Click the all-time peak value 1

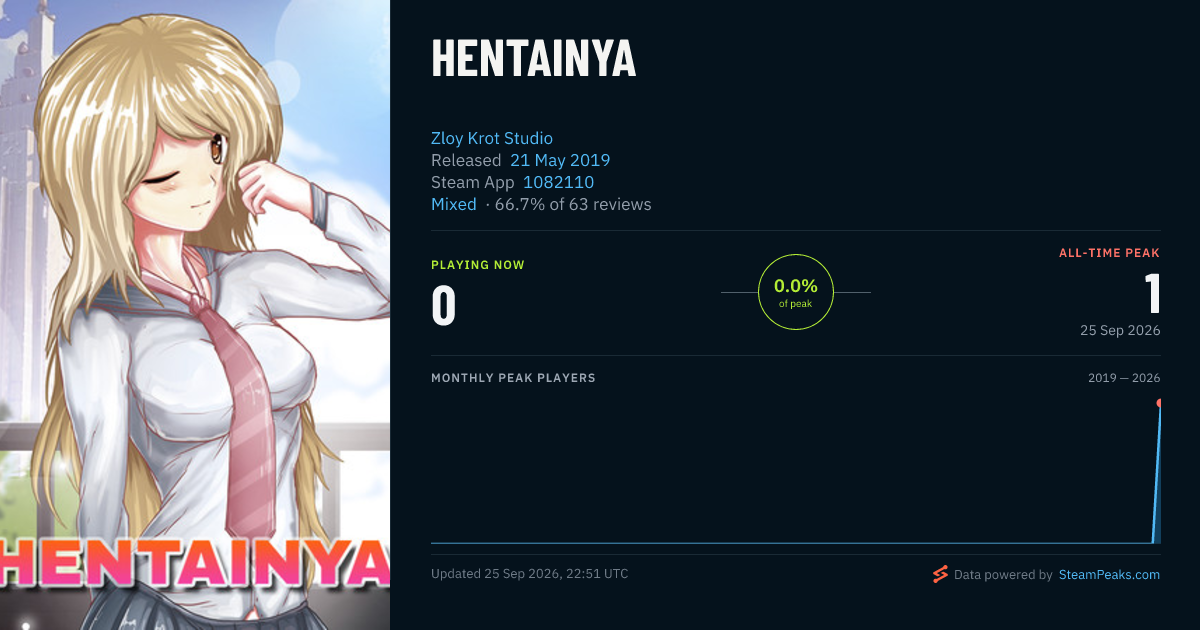point(1152,294)
